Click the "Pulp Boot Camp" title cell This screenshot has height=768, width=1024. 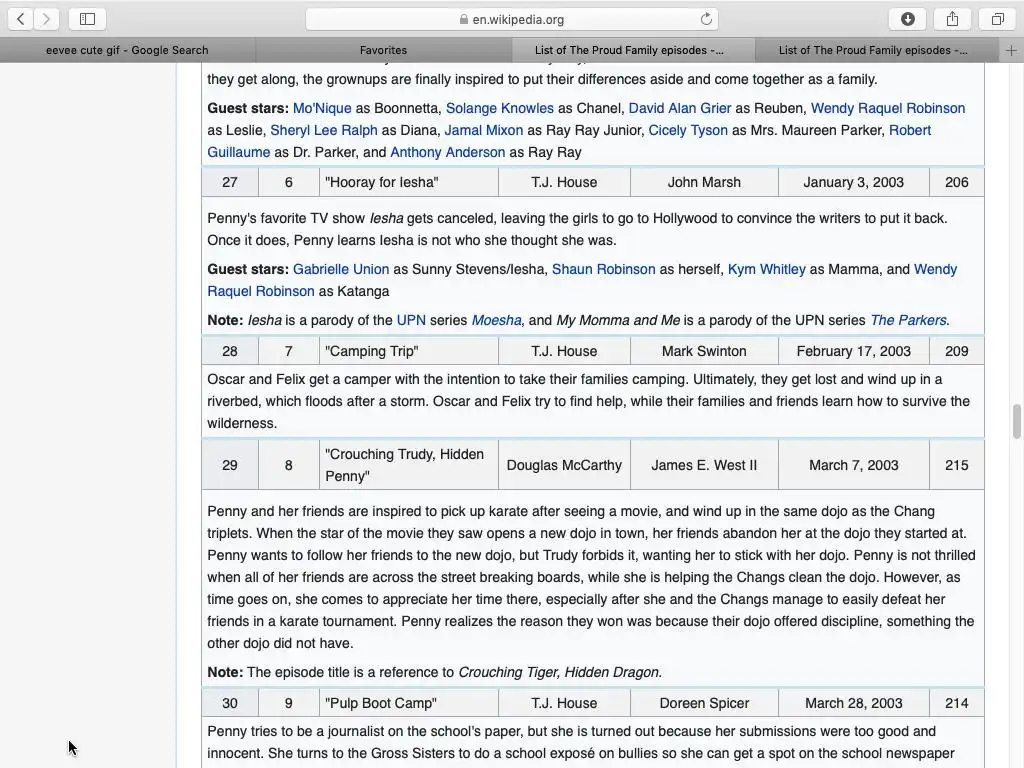[409, 703]
